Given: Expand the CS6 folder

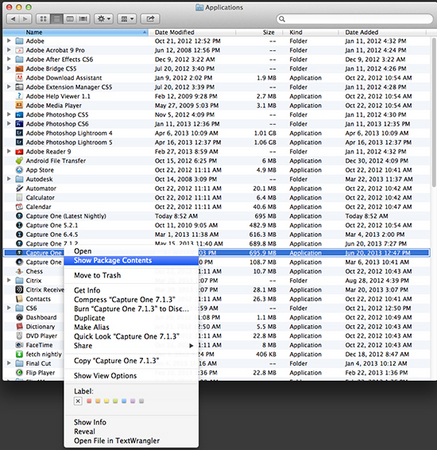Looking at the screenshot, I should pyautogui.click(x=9, y=308).
